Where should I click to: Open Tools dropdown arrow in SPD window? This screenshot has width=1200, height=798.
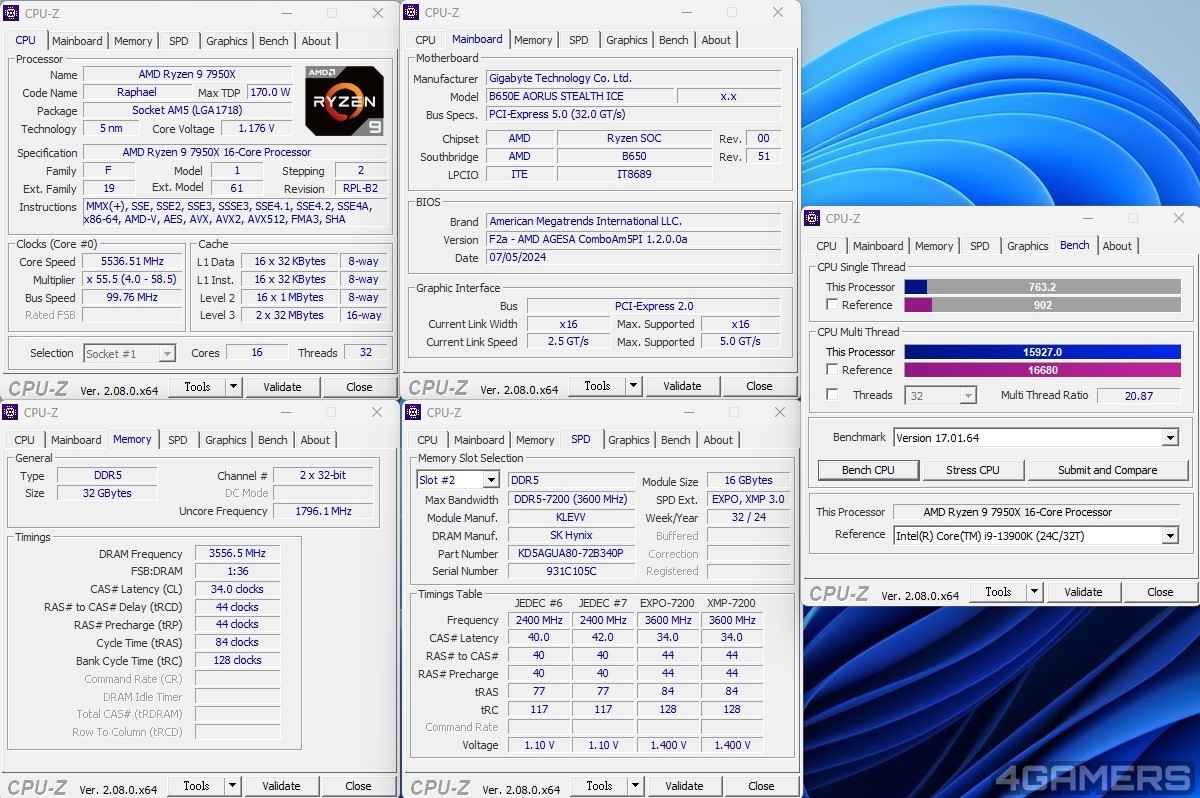(x=635, y=786)
